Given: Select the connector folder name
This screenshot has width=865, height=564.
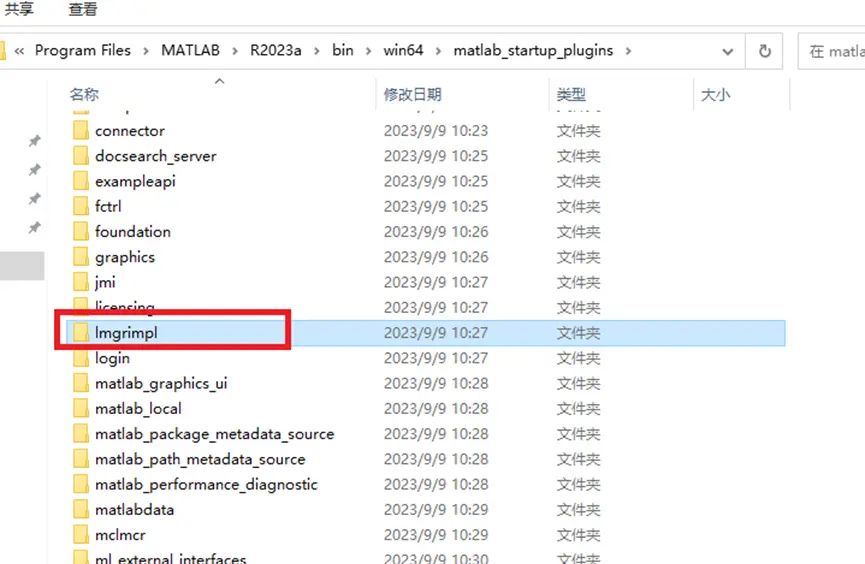Looking at the screenshot, I should [x=130, y=131].
